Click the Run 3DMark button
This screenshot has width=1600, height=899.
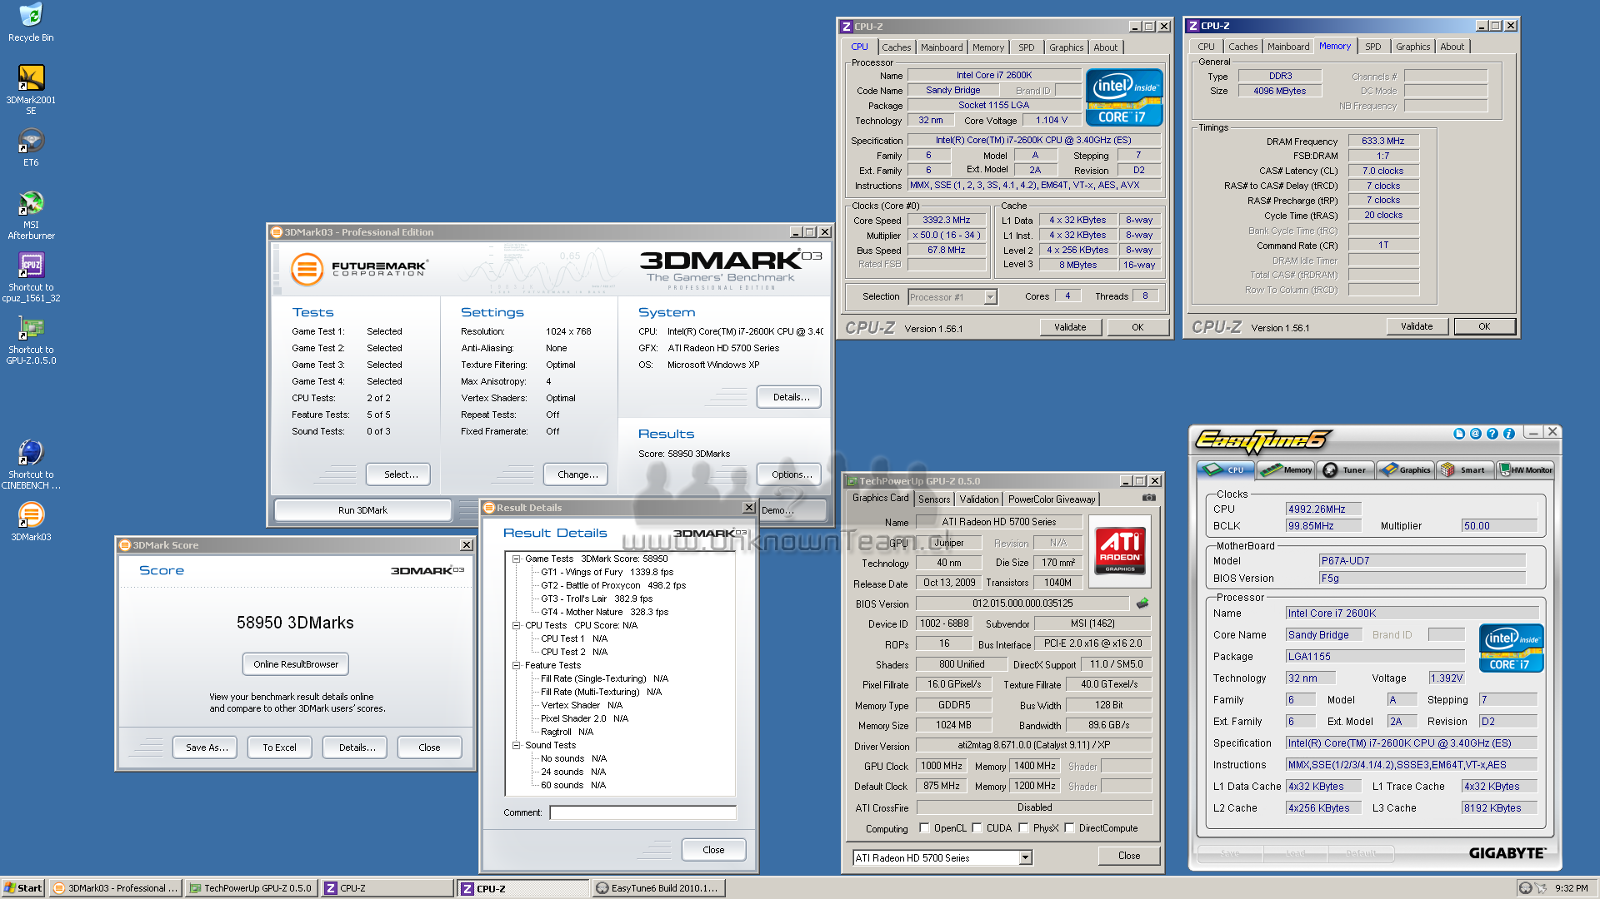362,510
